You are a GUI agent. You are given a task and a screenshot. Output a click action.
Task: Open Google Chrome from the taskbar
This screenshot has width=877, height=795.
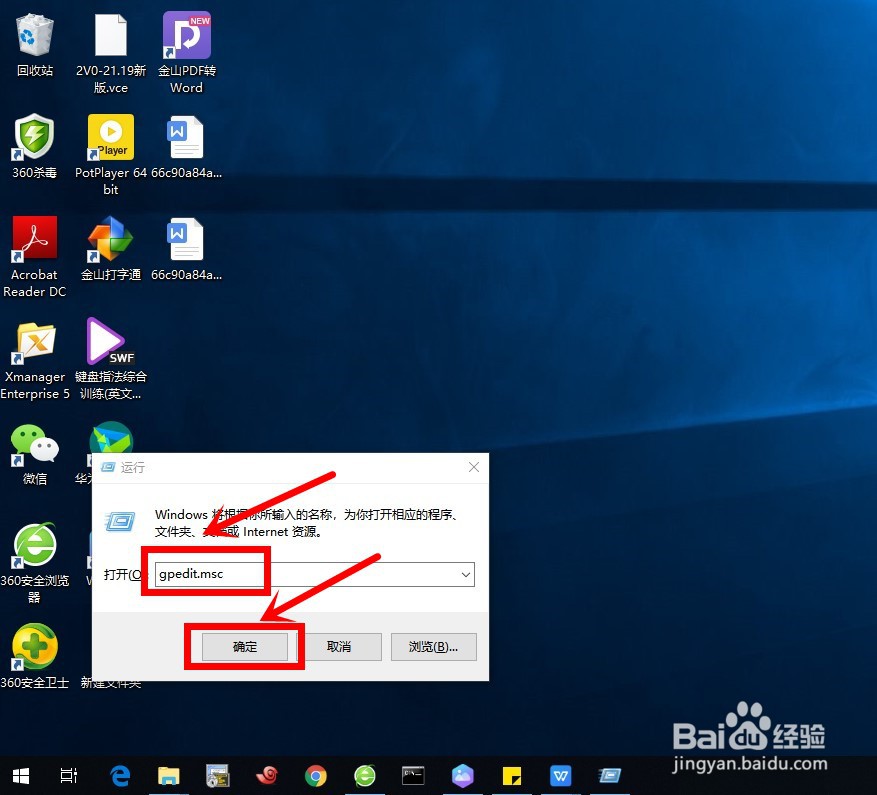pos(315,776)
